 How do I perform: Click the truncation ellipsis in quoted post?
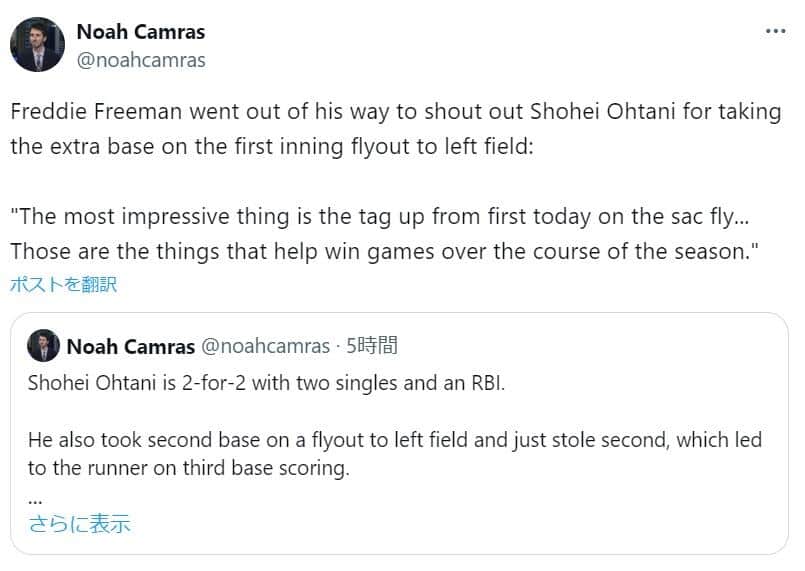point(35,496)
